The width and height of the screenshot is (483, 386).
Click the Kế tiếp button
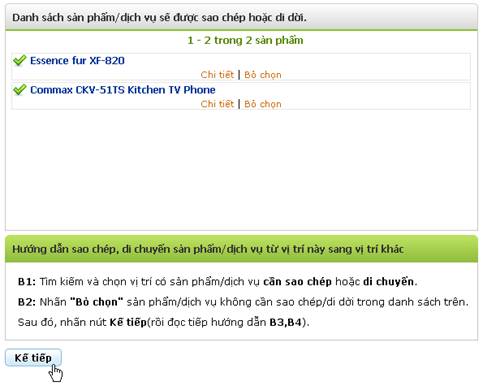[33, 358]
